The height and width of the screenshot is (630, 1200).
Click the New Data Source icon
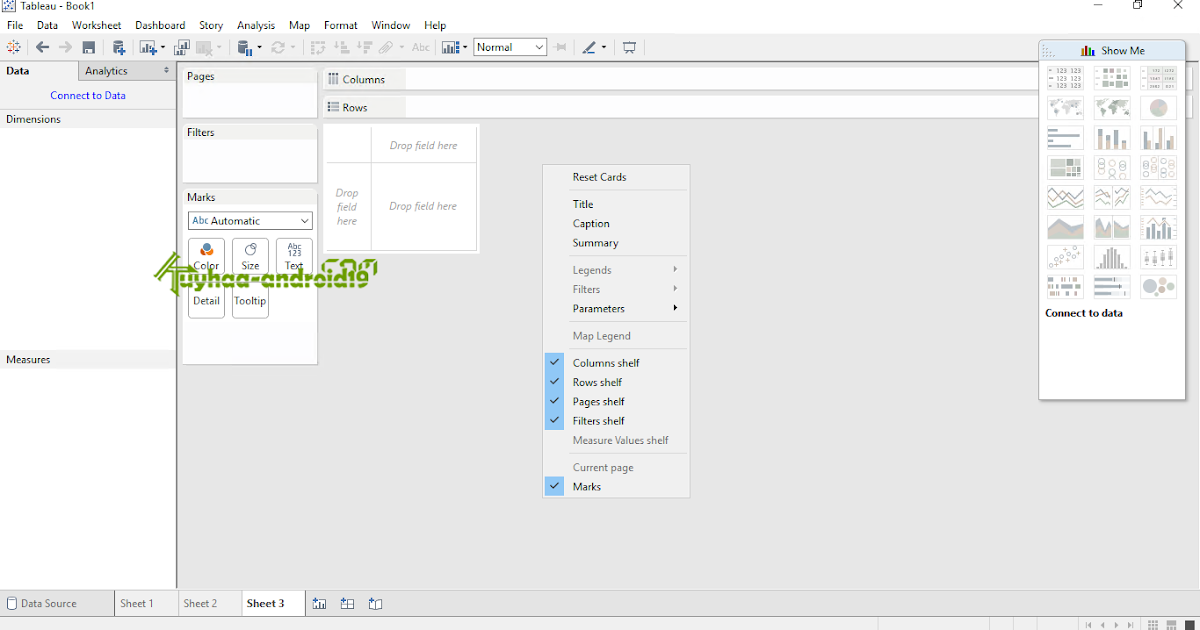(x=119, y=47)
